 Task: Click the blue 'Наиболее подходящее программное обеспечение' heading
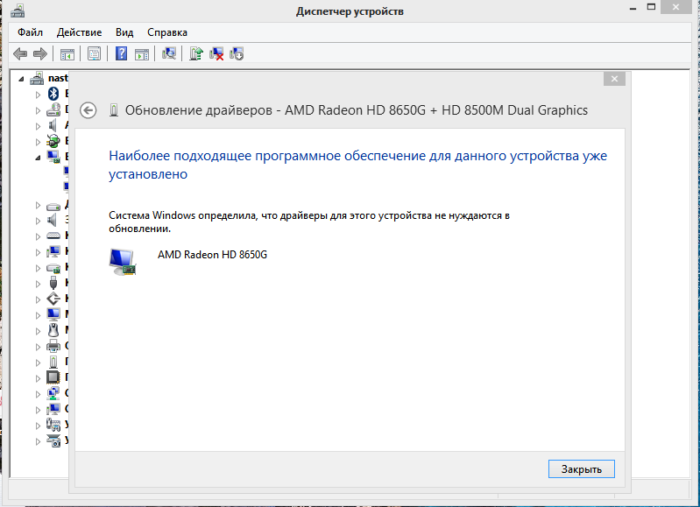[x=358, y=165]
